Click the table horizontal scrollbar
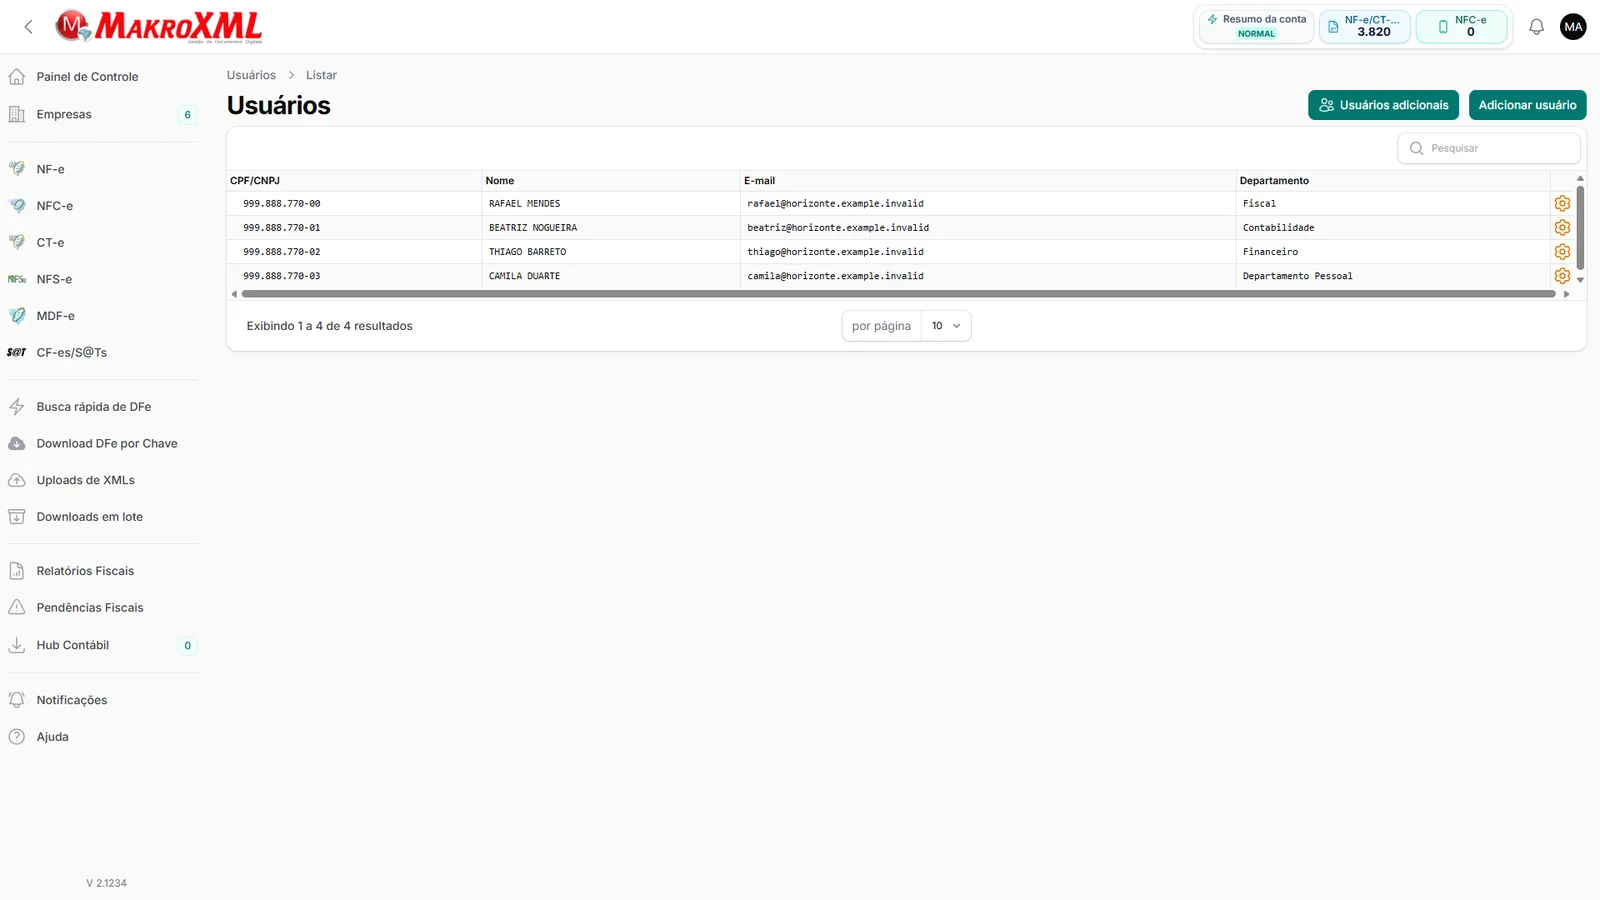This screenshot has height=900, width=1600. pos(898,294)
